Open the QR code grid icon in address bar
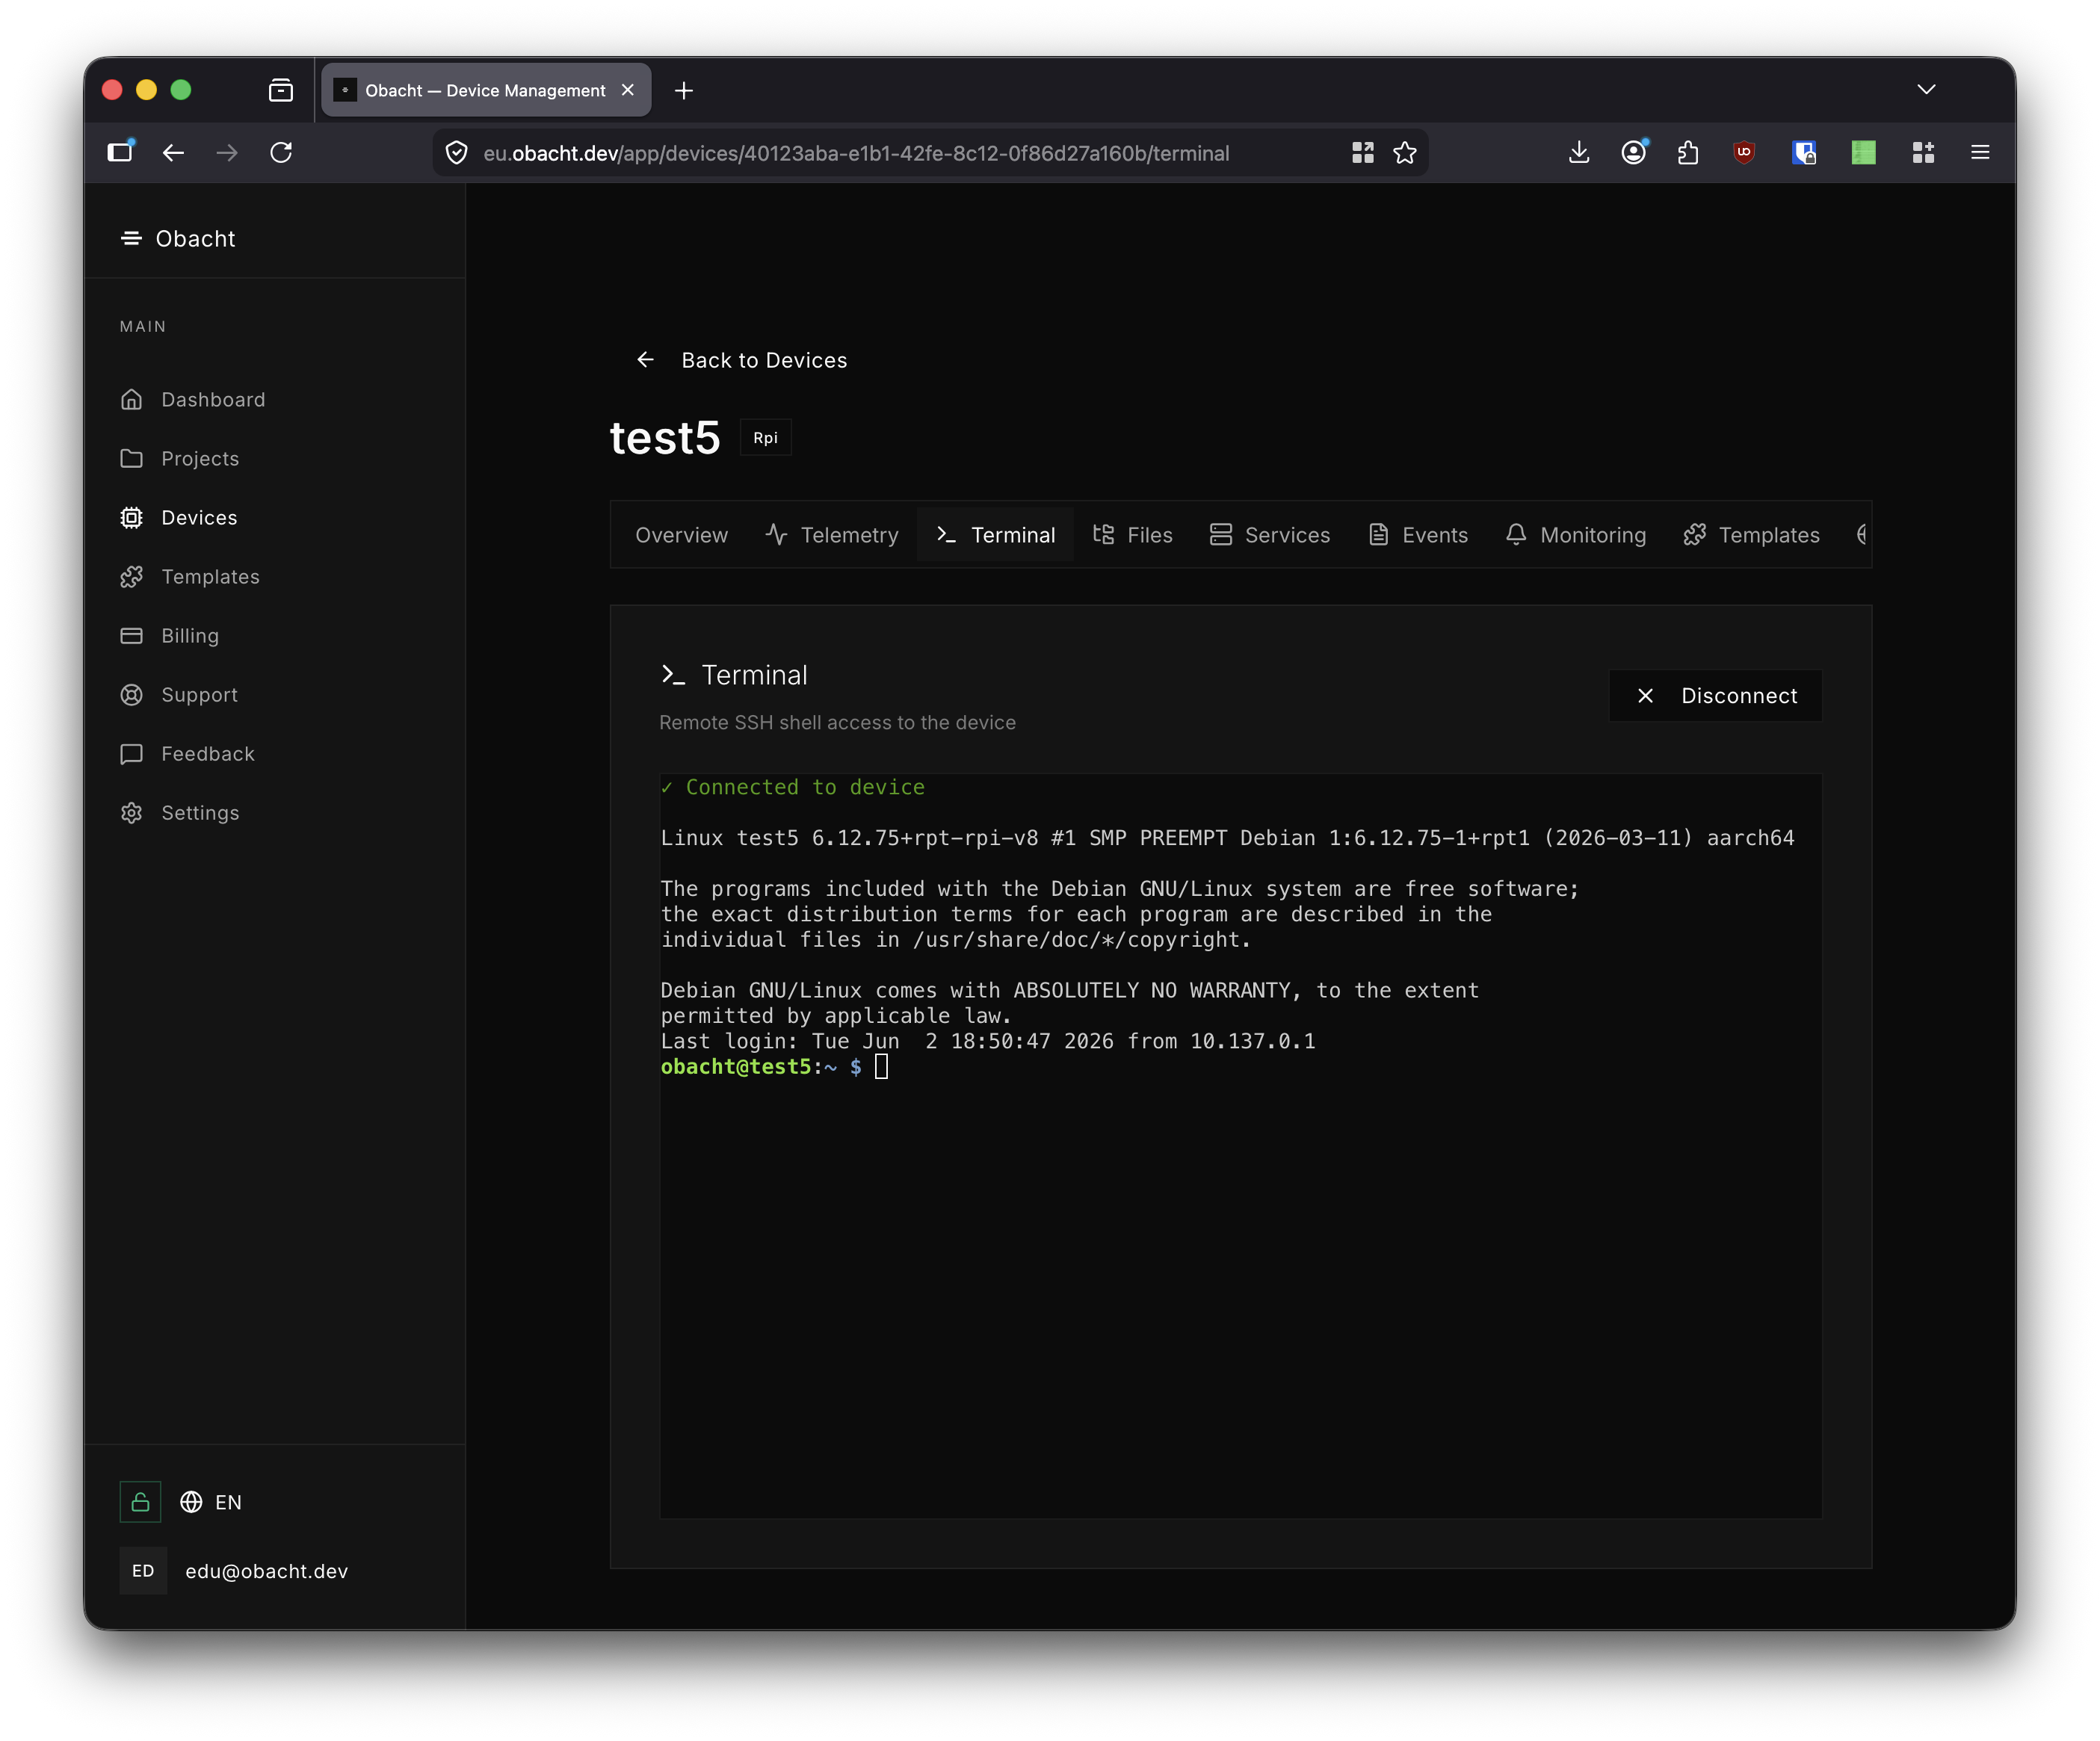Viewport: 2100px width, 1741px height. coord(1362,152)
